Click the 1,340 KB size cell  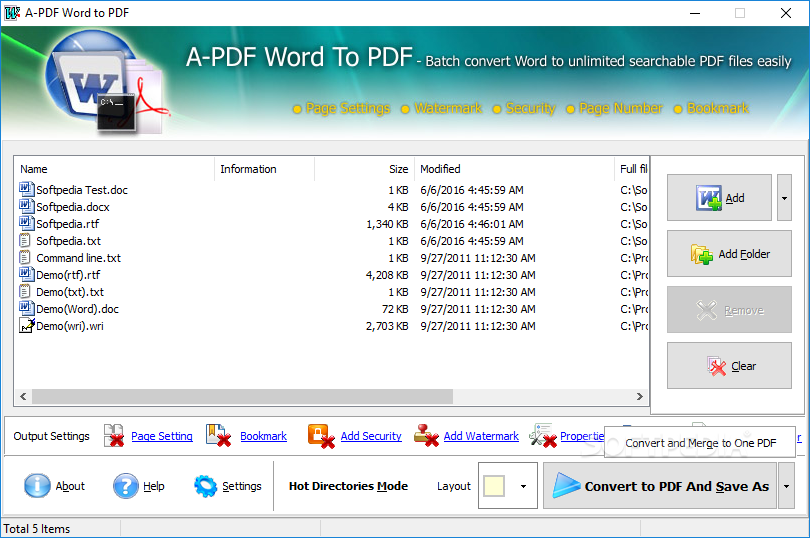point(387,224)
